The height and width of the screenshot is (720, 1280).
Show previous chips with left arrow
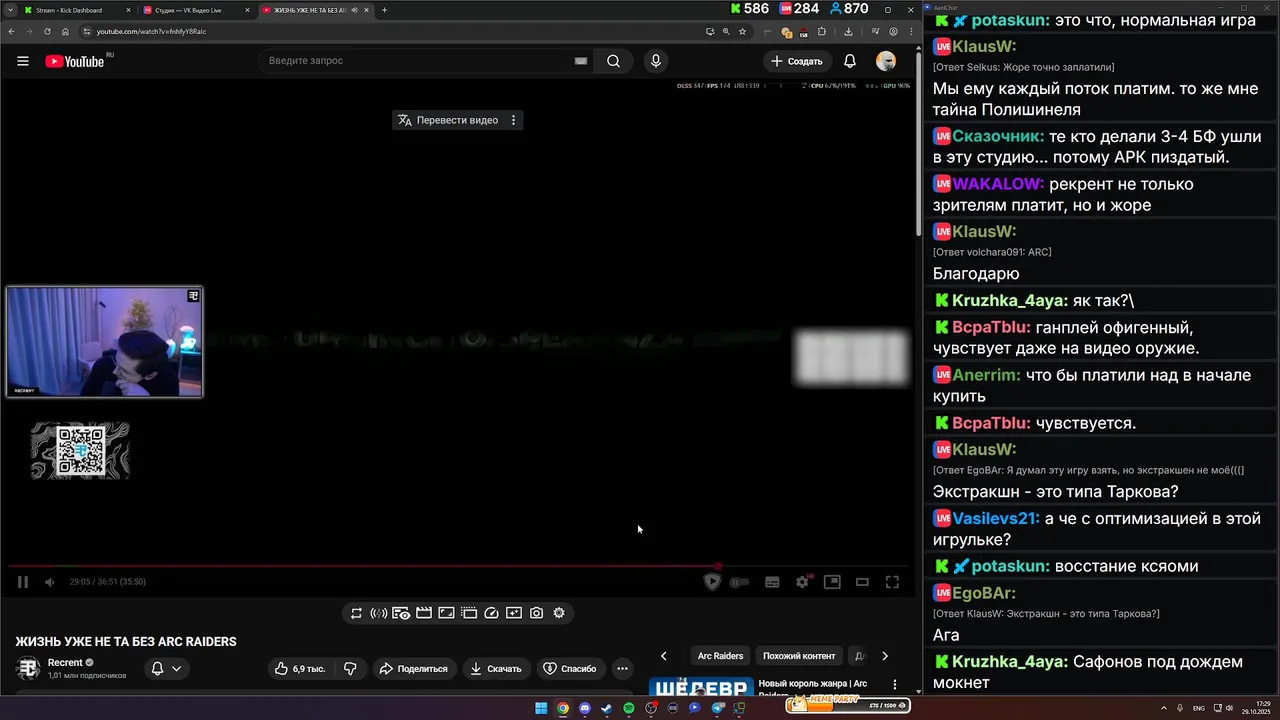[663, 656]
